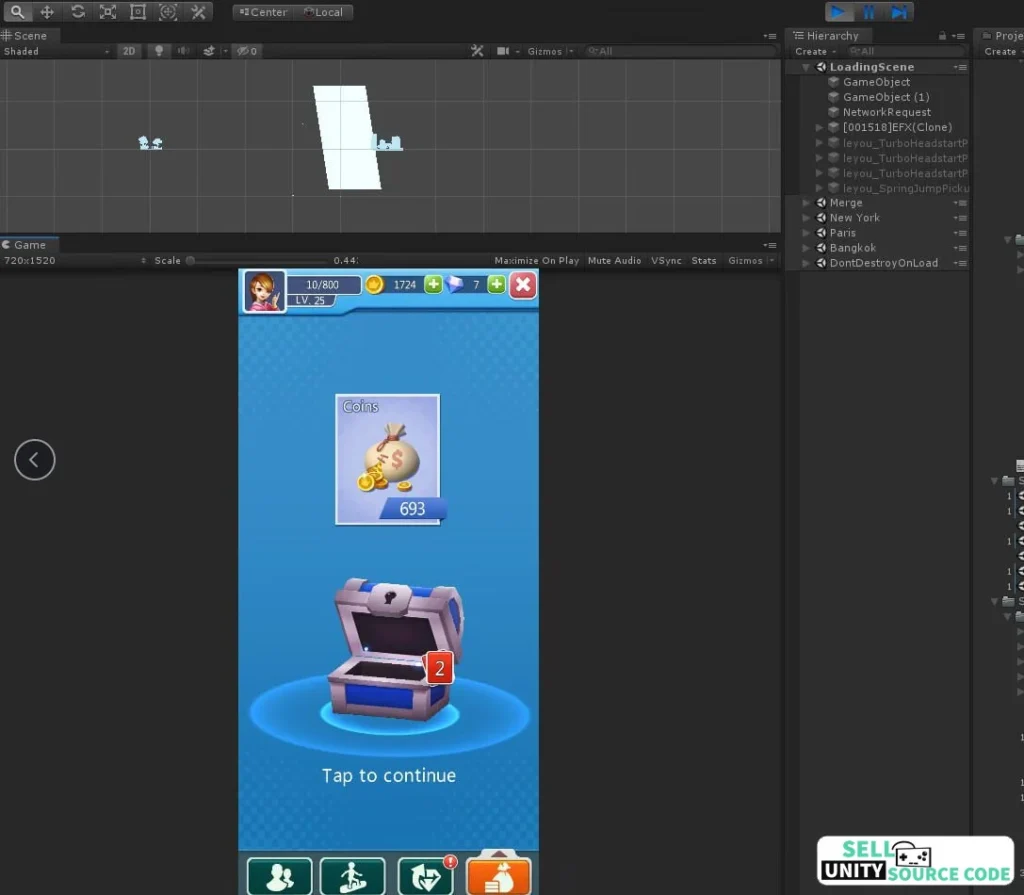Select leyou_SpringJumpPickup object in Hierarchy
This screenshot has width=1024, height=895.
[x=899, y=188]
